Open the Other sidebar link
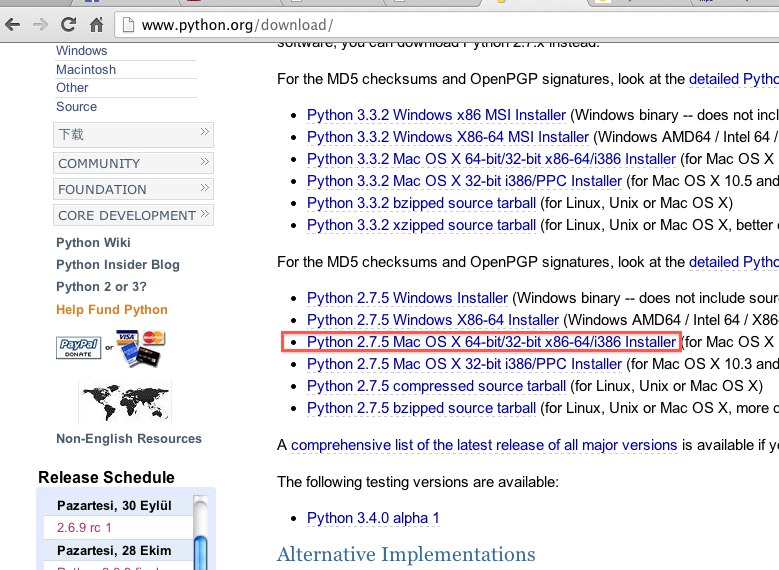779x570 pixels. [72, 87]
